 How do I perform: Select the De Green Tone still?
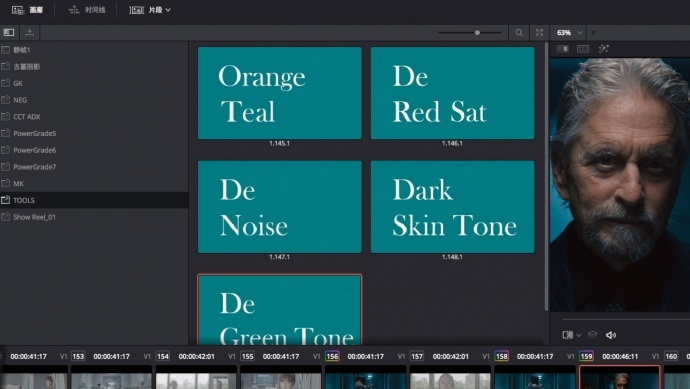(280, 310)
